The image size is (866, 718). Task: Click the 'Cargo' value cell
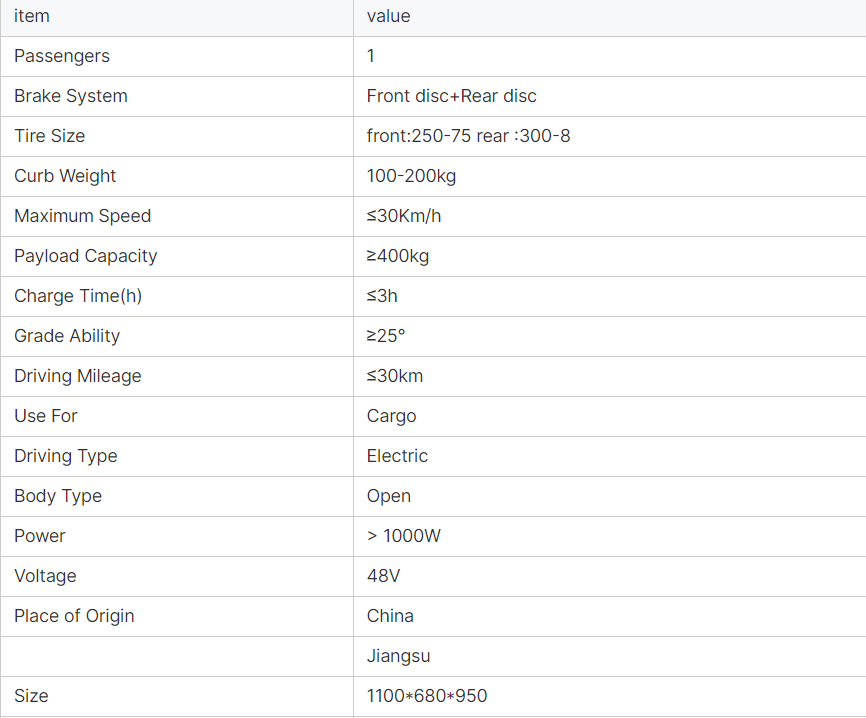[391, 416]
